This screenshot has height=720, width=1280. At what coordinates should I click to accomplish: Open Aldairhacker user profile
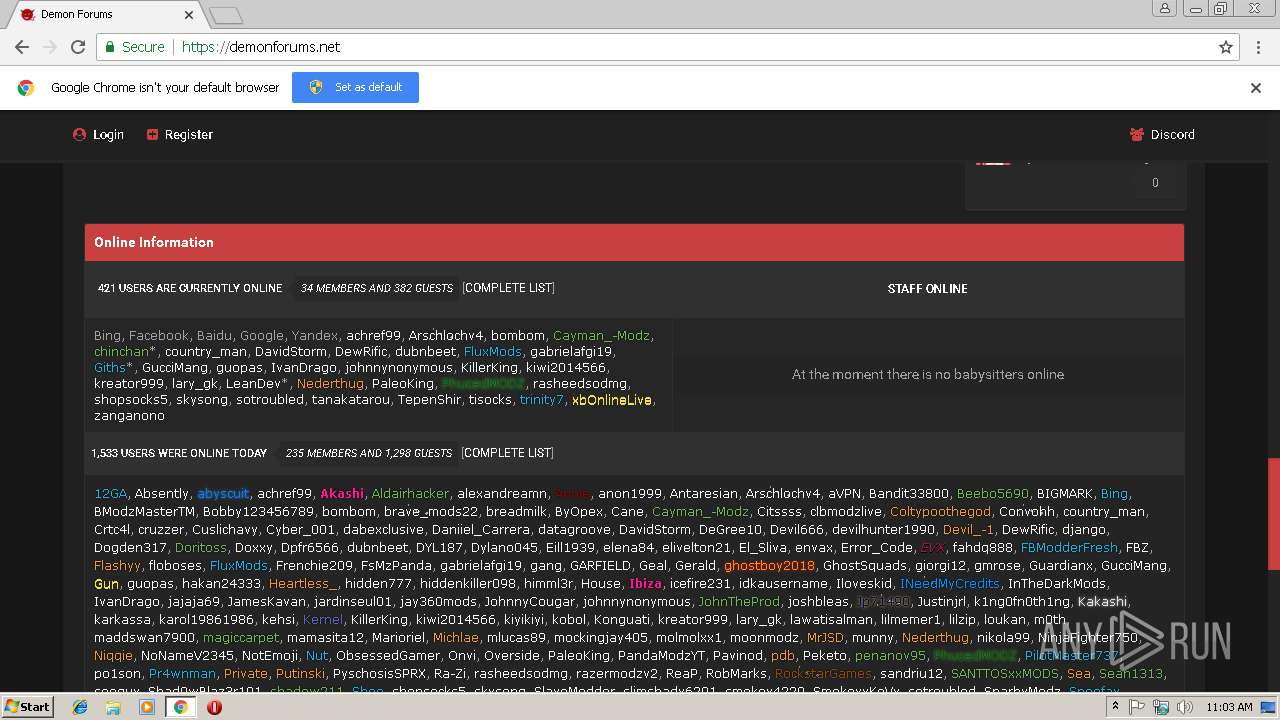click(x=410, y=494)
